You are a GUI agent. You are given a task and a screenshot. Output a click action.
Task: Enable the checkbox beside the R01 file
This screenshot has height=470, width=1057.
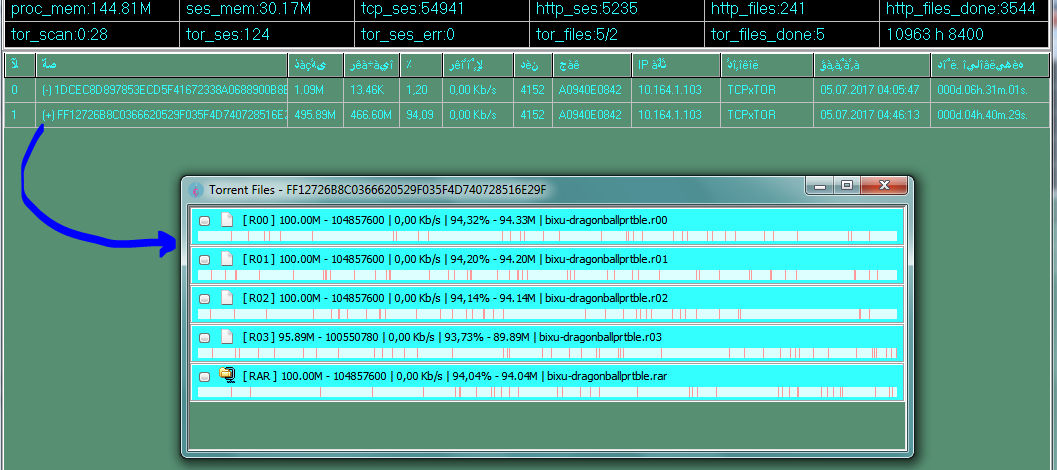point(205,260)
